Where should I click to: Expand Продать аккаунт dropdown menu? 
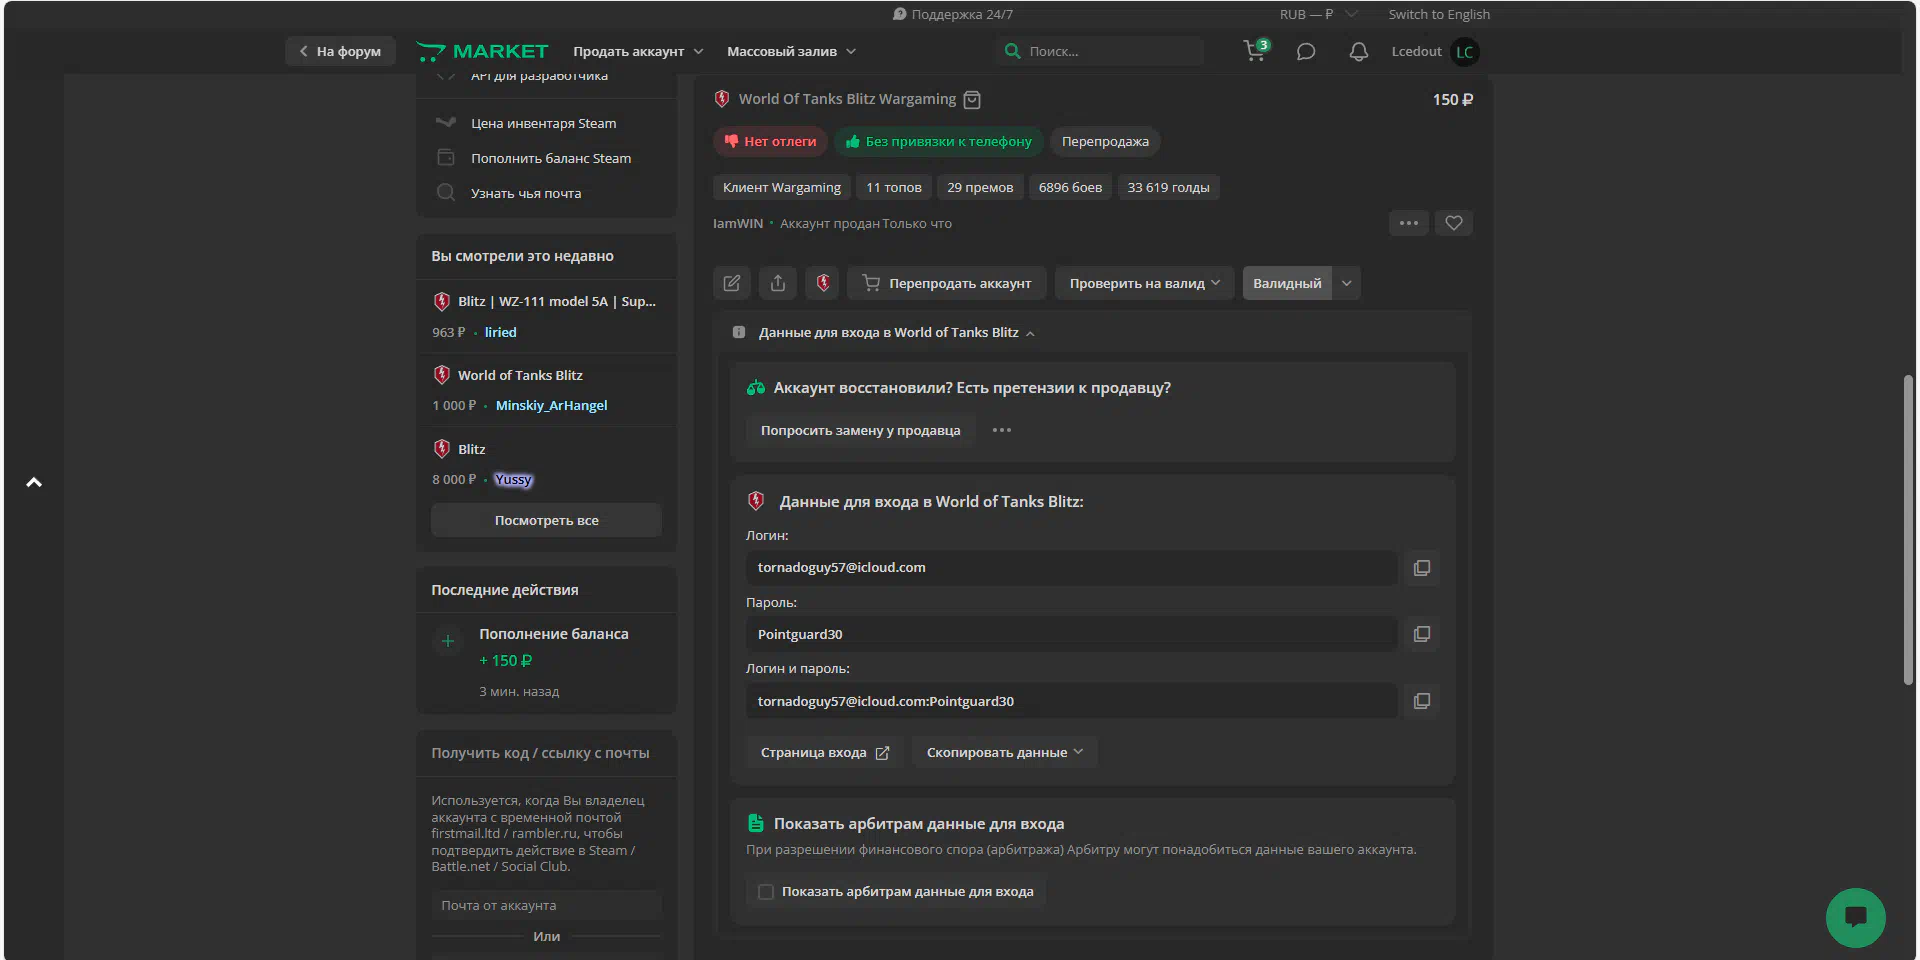pos(638,51)
